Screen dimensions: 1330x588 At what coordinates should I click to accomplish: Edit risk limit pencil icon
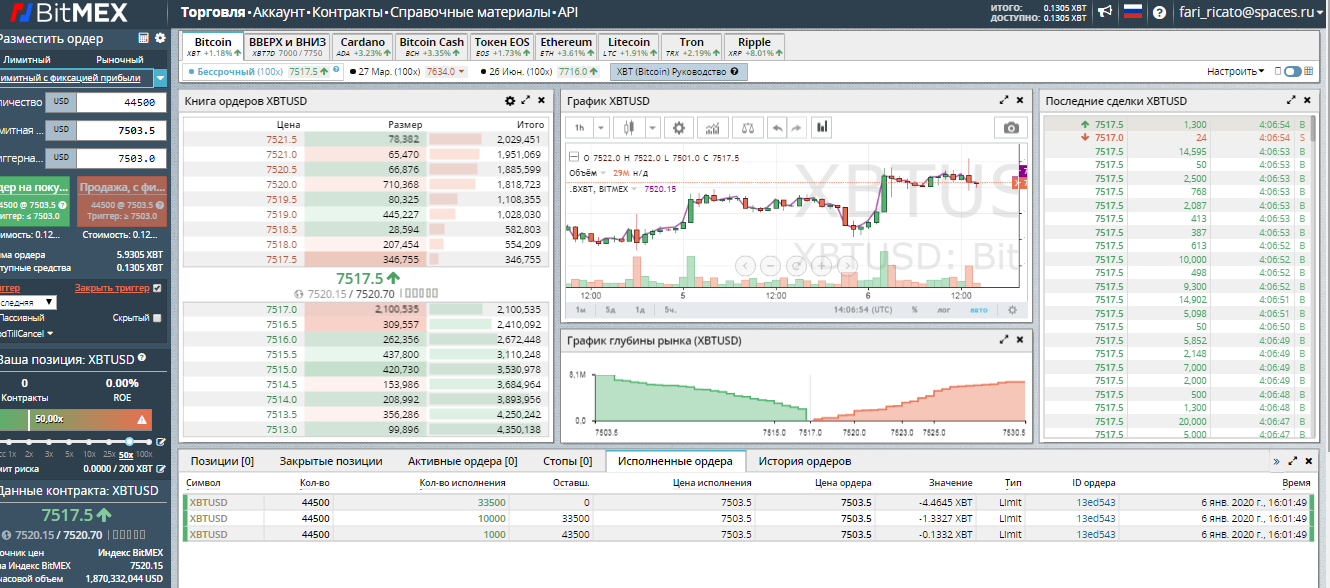tap(162, 468)
